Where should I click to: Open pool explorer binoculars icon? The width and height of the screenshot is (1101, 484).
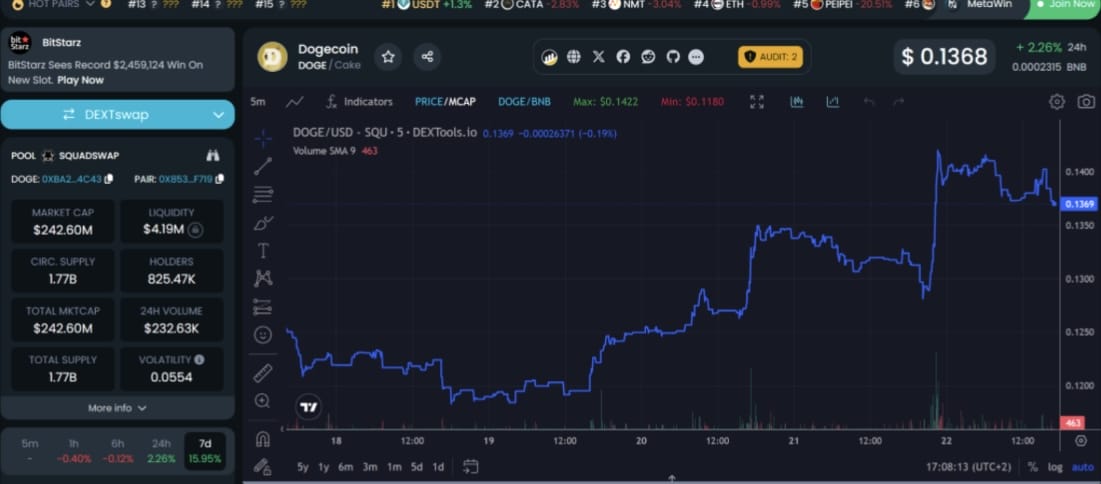(213, 155)
